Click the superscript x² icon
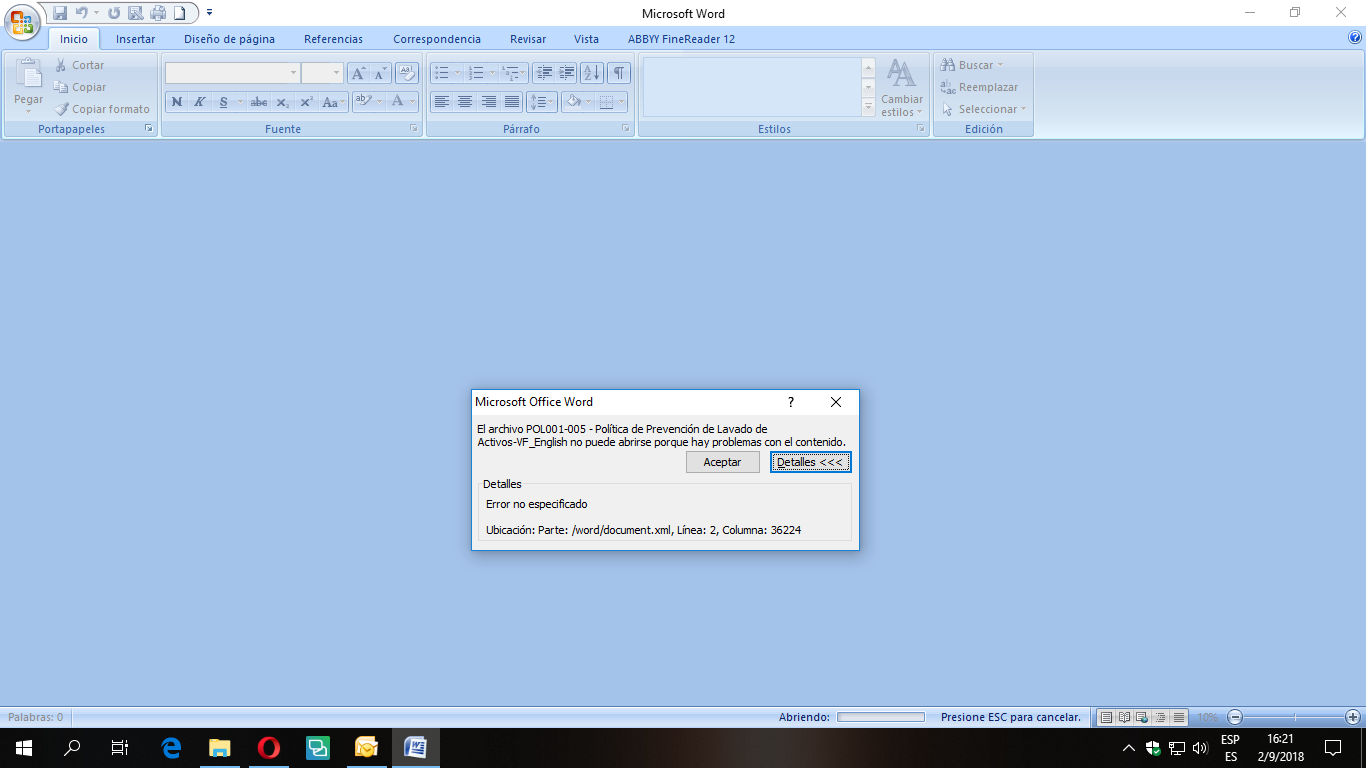This screenshot has height=768, width=1366. (x=307, y=102)
